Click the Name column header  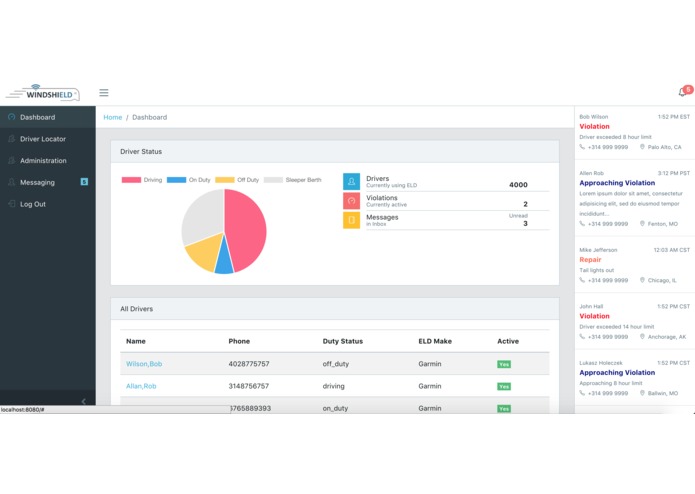click(x=136, y=341)
